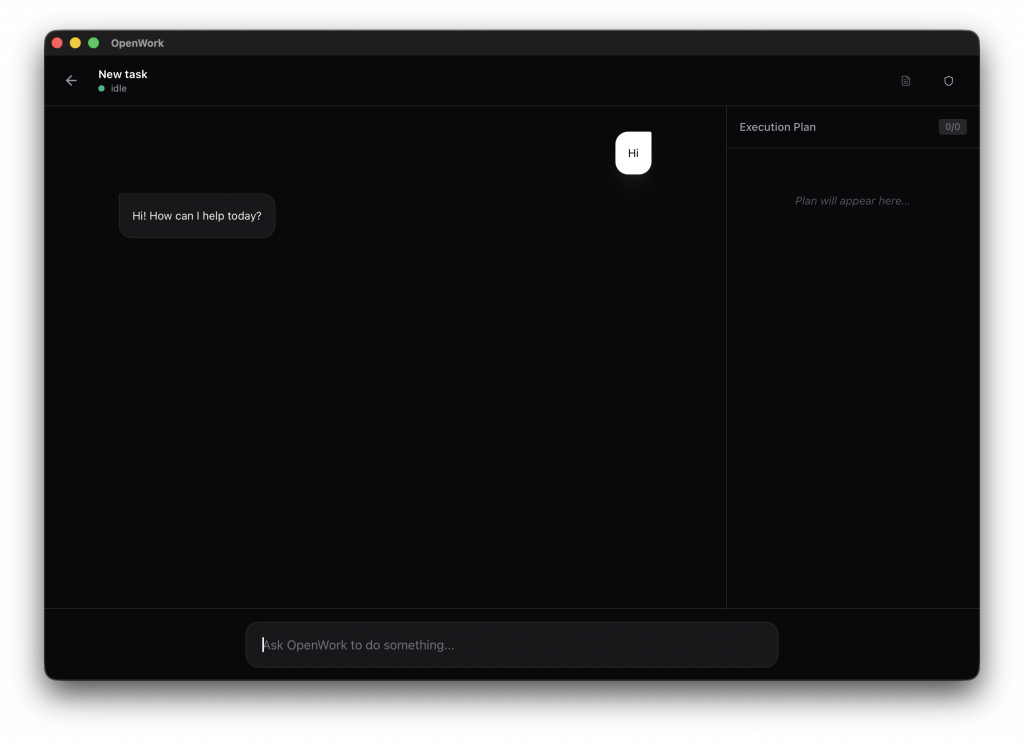Open the Execution Plan panel header
The height and width of the screenshot is (739, 1024).
[778, 127]
